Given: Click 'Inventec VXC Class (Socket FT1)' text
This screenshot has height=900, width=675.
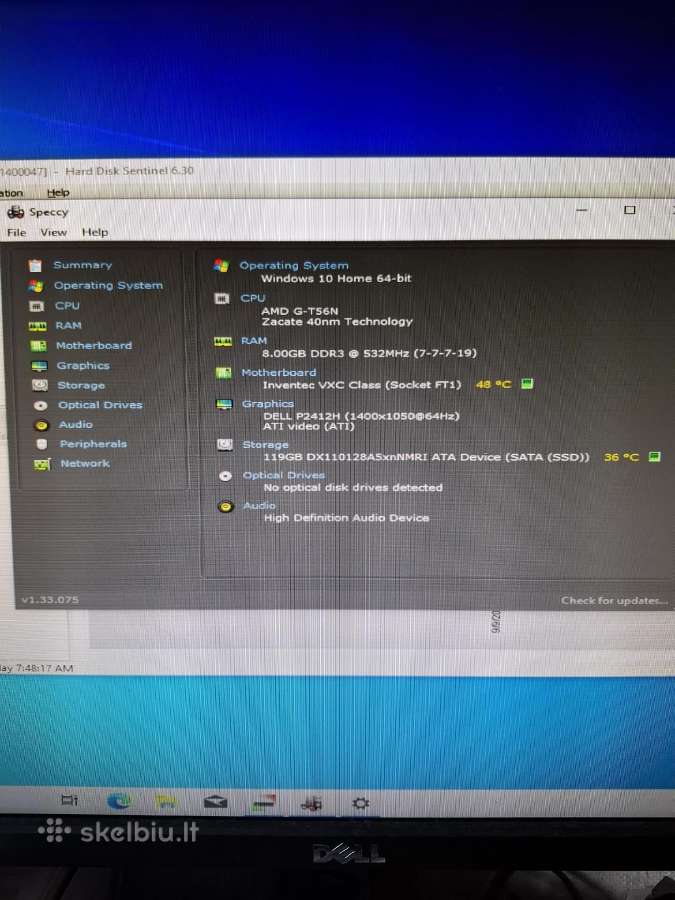Looking at the screenshot, I should click(362, 385).
